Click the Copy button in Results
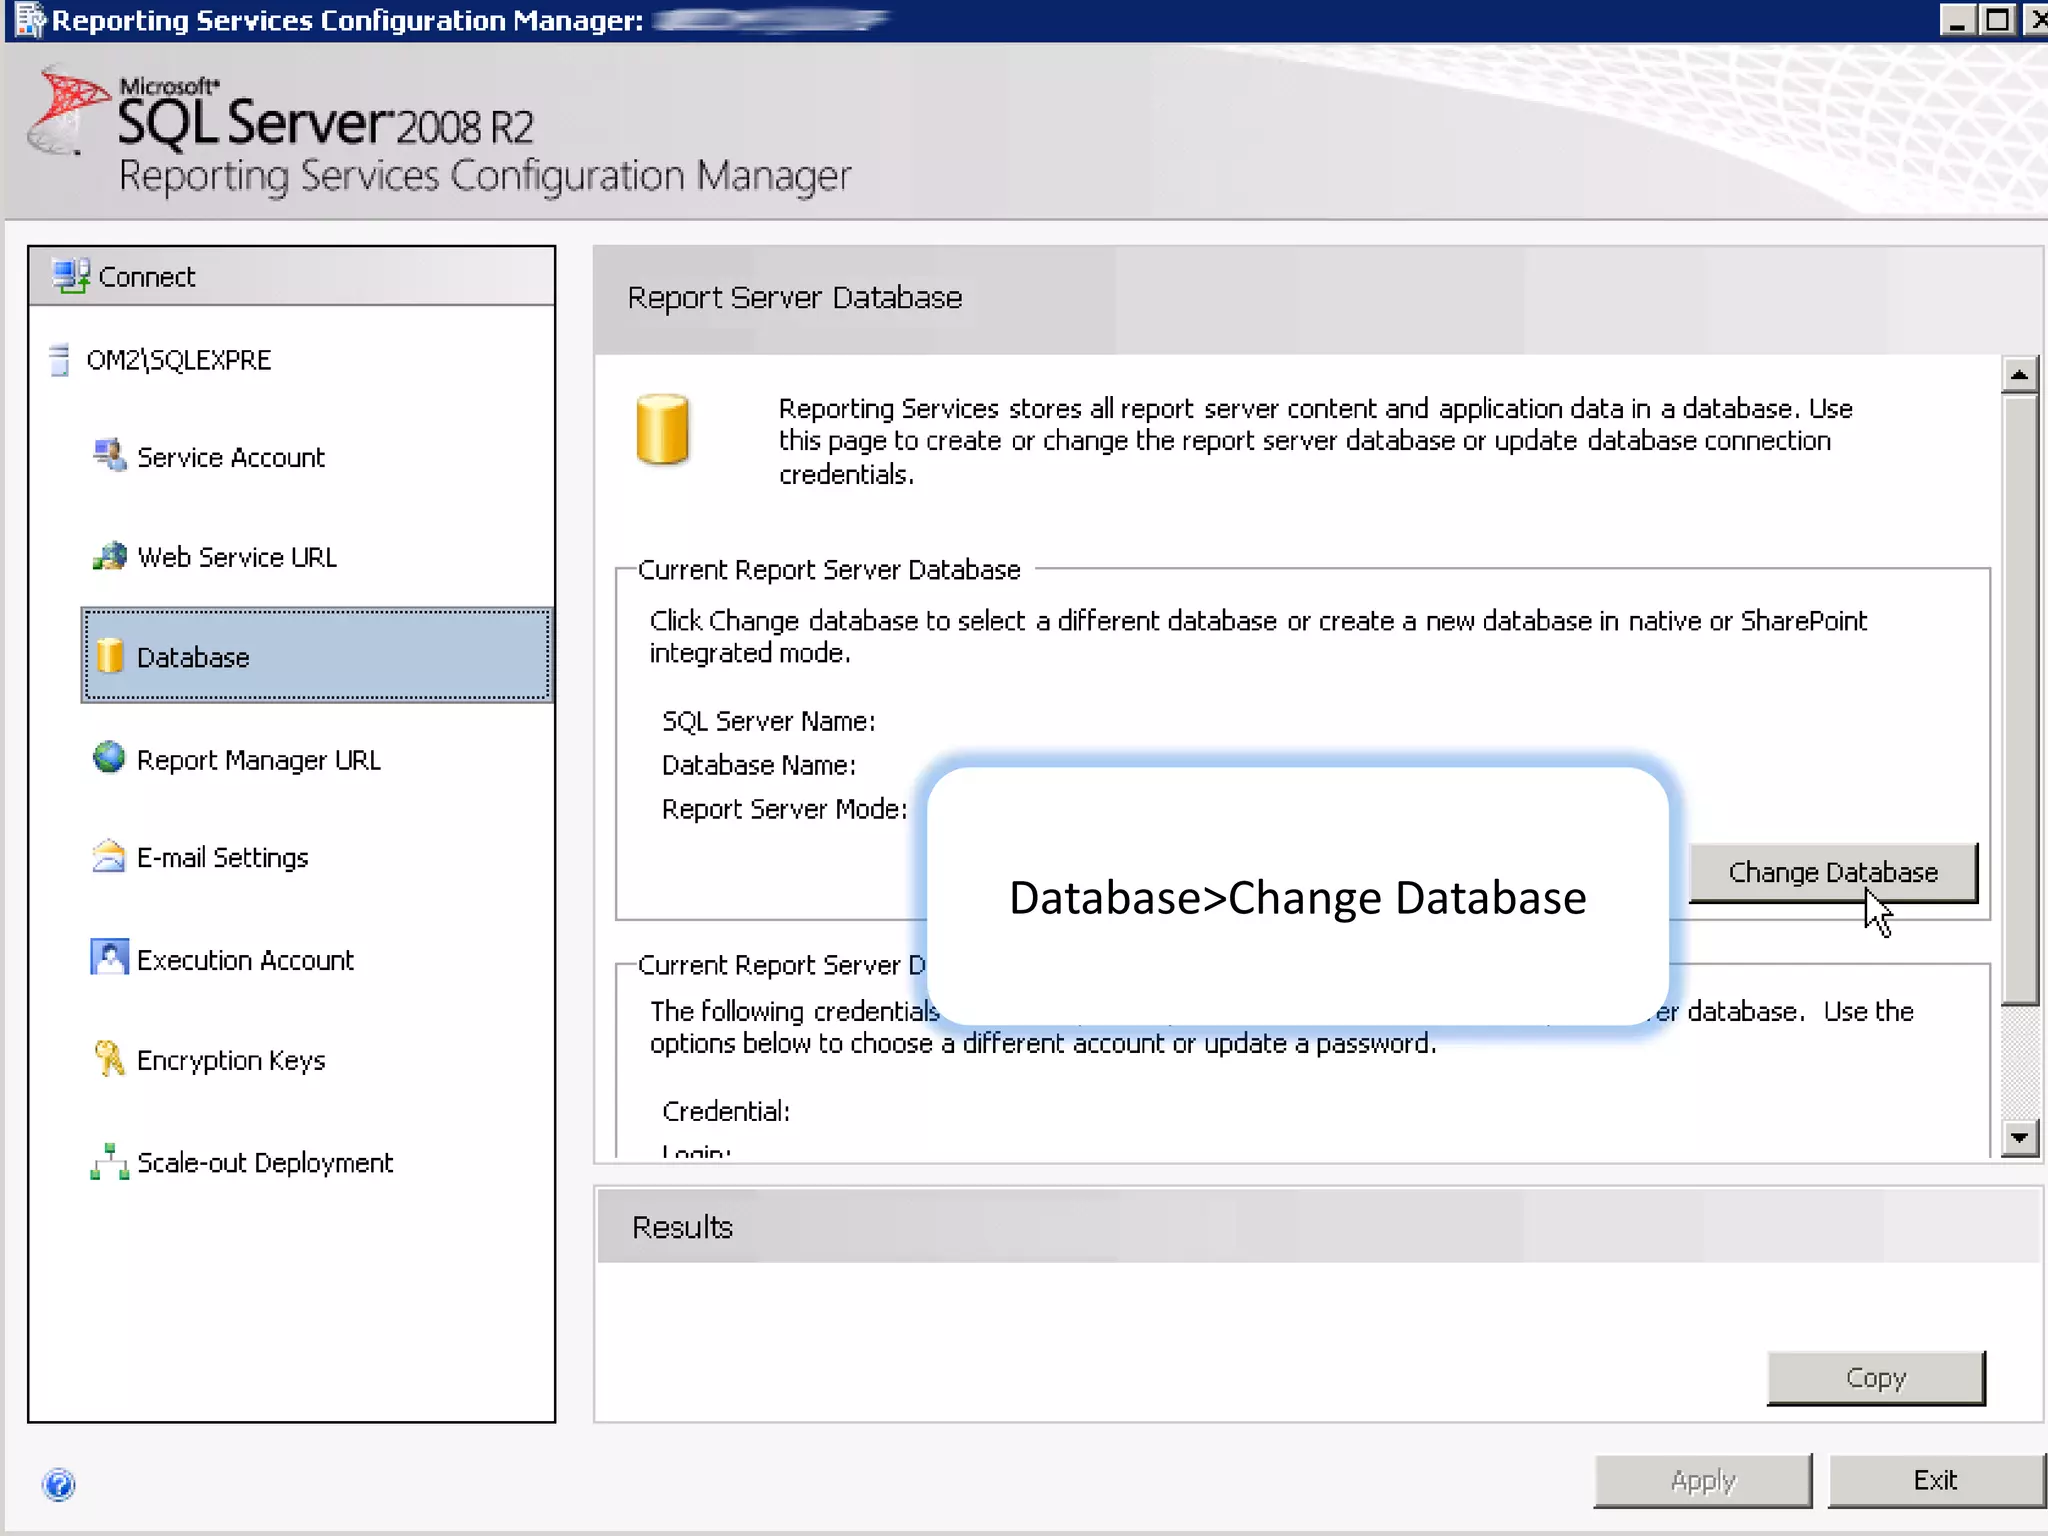Image resolution: width=2048 pixels, height=1536 pixels. point(1875,1378)
